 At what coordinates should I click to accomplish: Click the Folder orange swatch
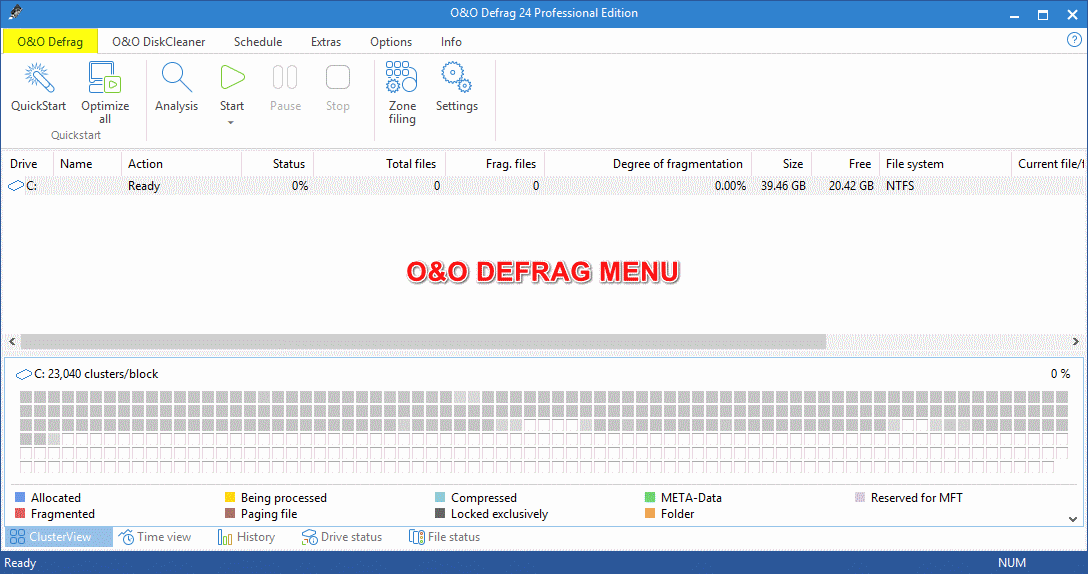(x=650, y=513)
